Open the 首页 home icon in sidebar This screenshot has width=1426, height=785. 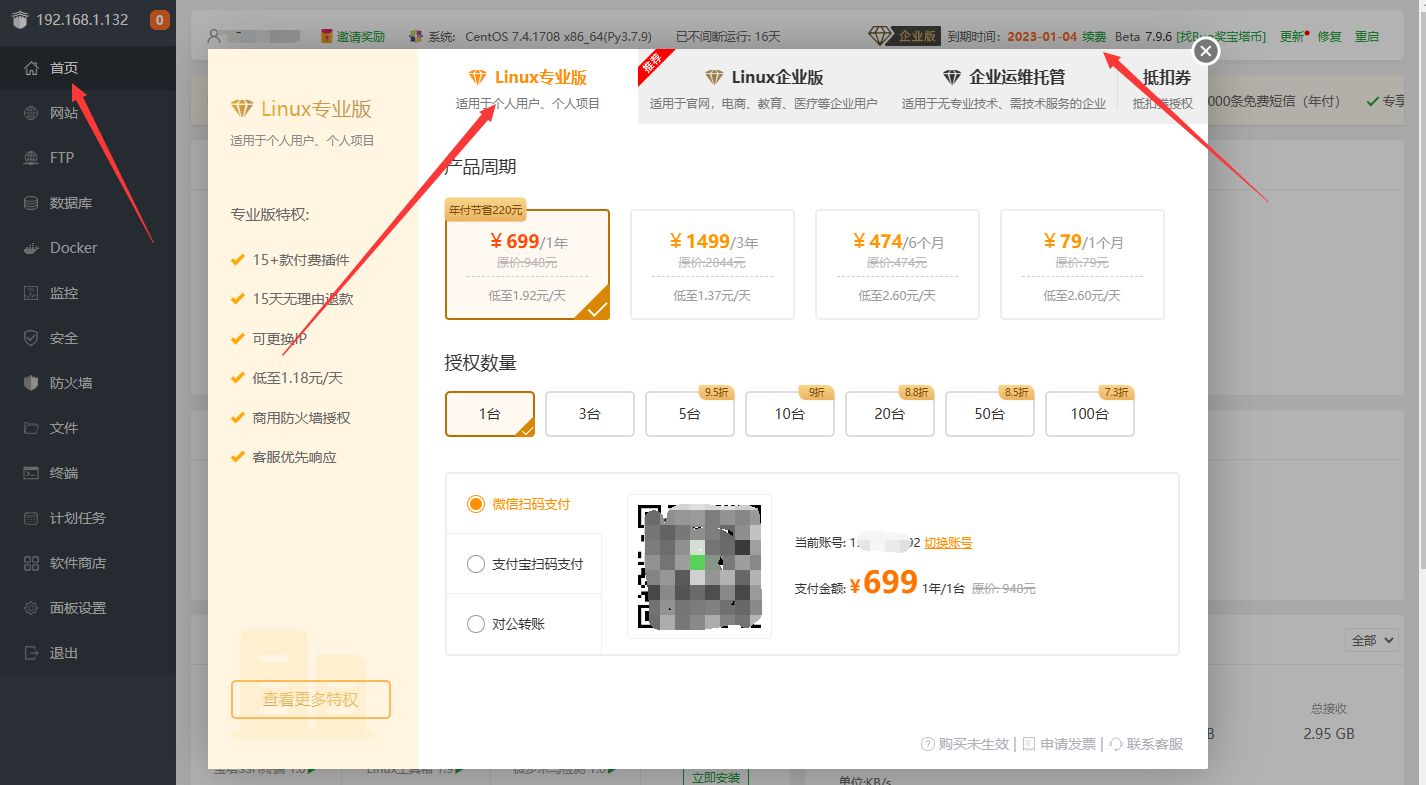(31, 68)
